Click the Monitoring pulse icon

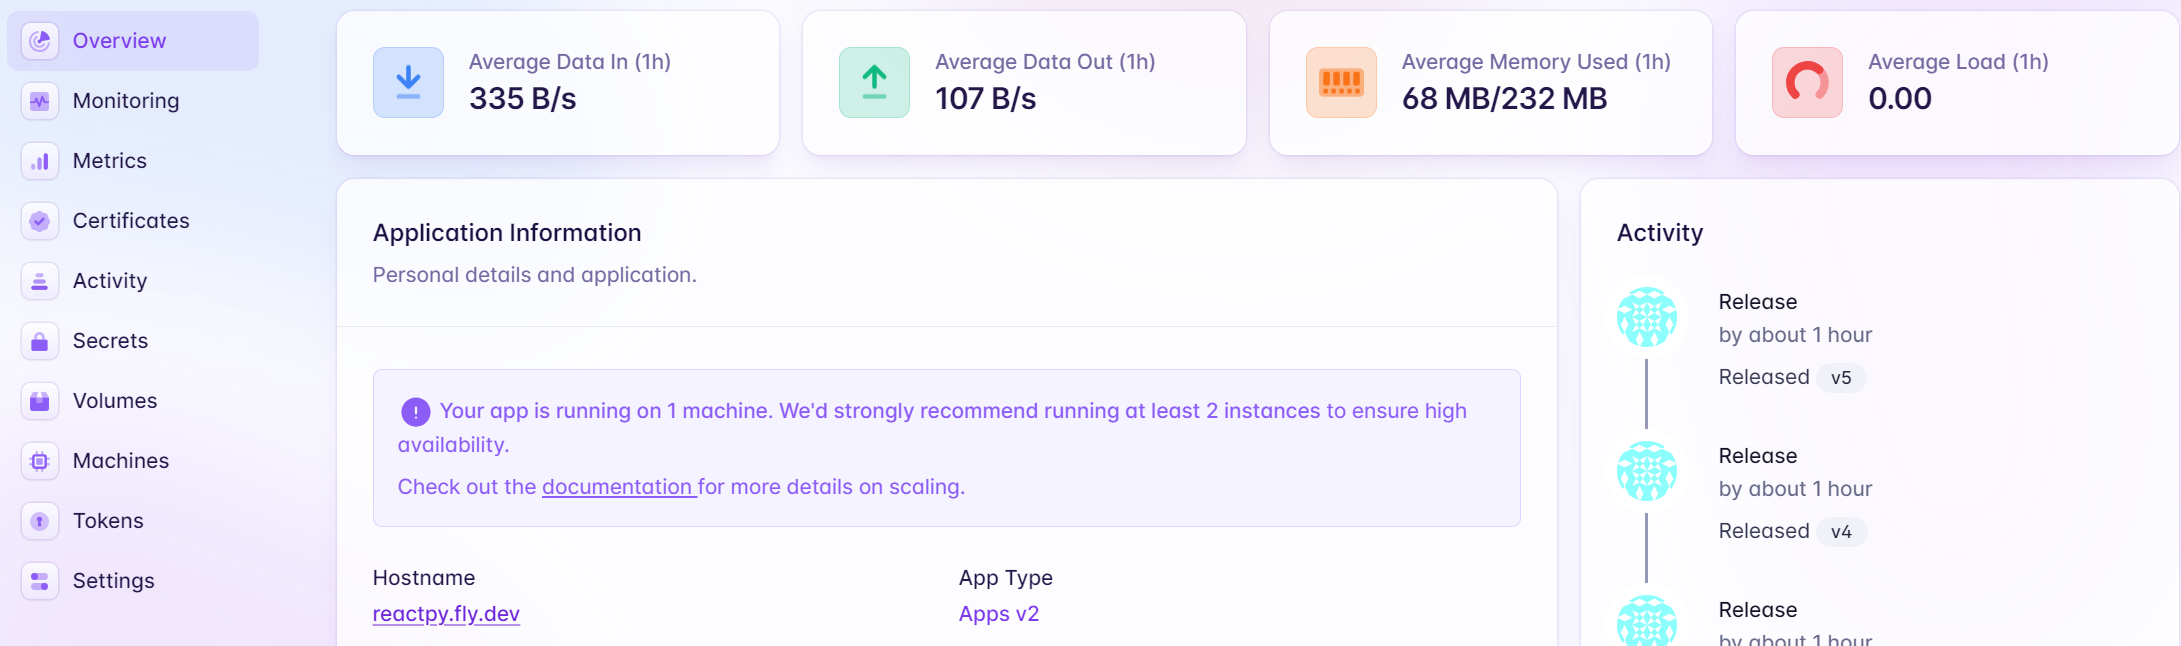pos(40,101)
